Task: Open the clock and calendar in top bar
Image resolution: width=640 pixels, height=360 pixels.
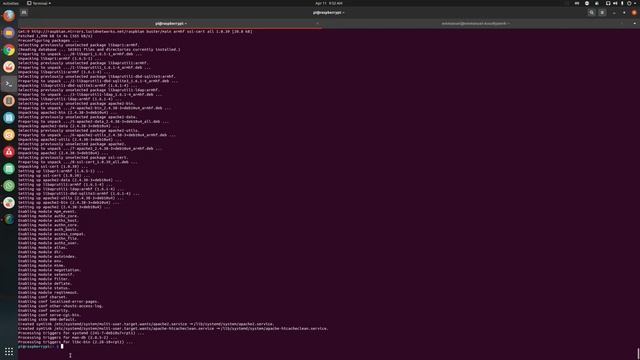Action: pos(329,3)
